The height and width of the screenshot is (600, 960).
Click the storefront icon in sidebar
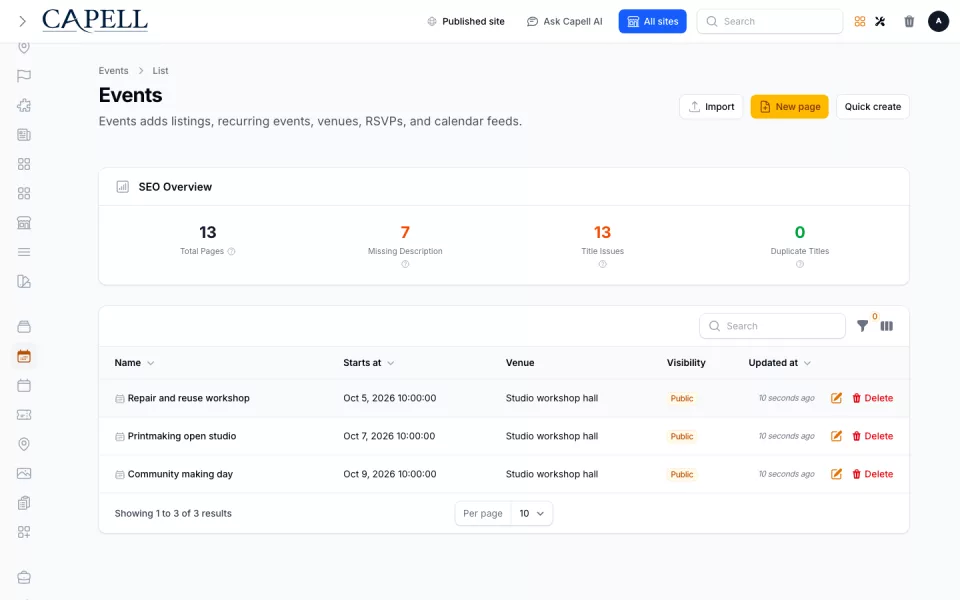pos(24,223)
